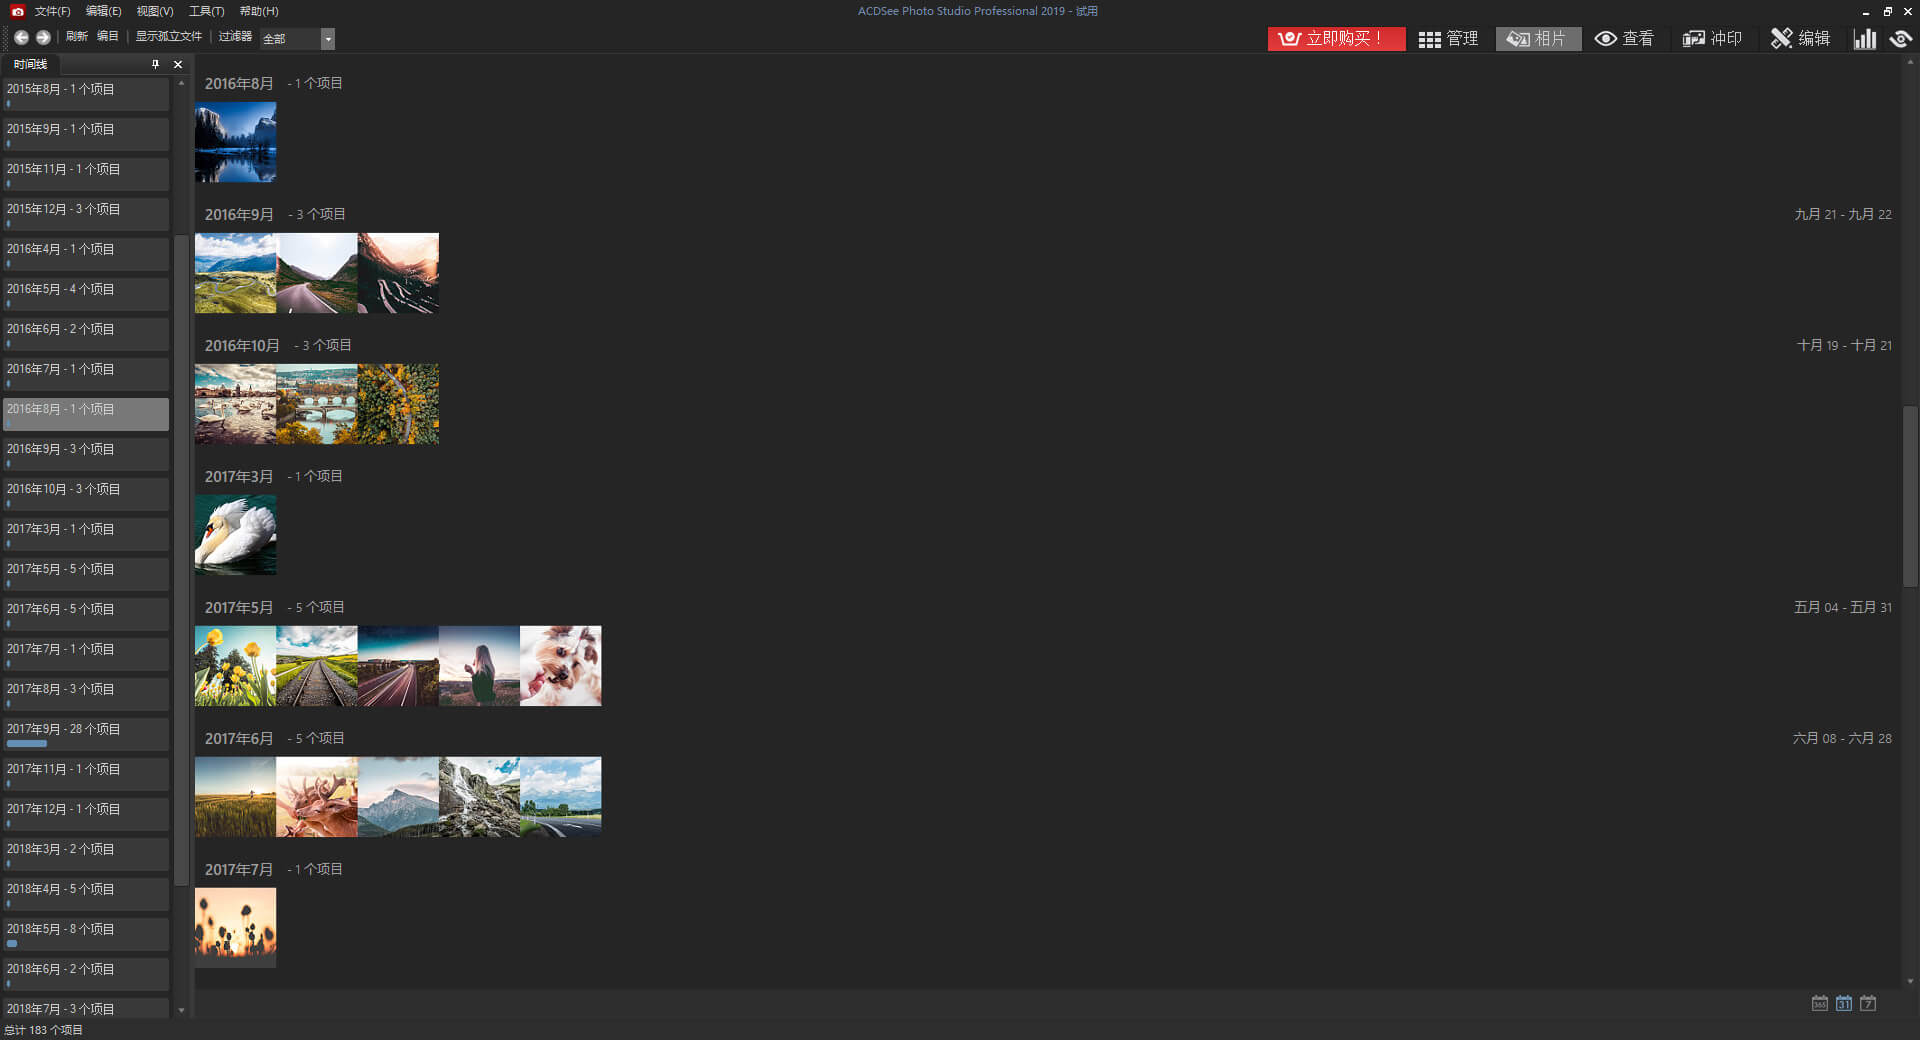Click the 刷新 refresh button
The image size is (1920, 1040).
[x=77, y=36]
